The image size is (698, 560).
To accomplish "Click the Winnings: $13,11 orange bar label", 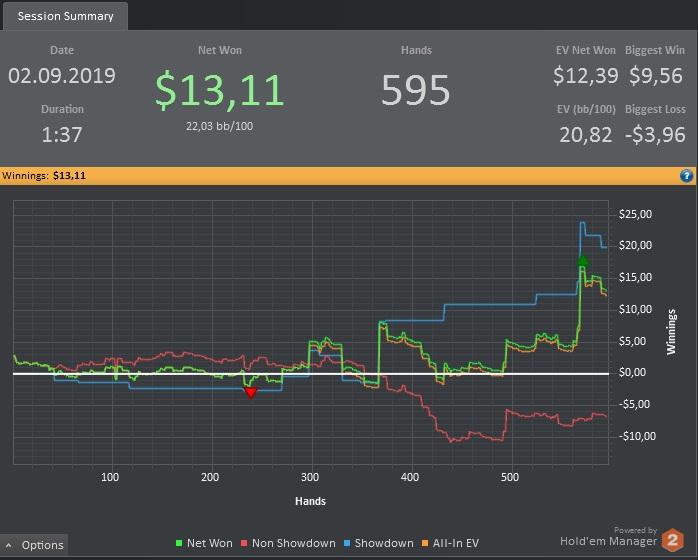I will point(44,175).
